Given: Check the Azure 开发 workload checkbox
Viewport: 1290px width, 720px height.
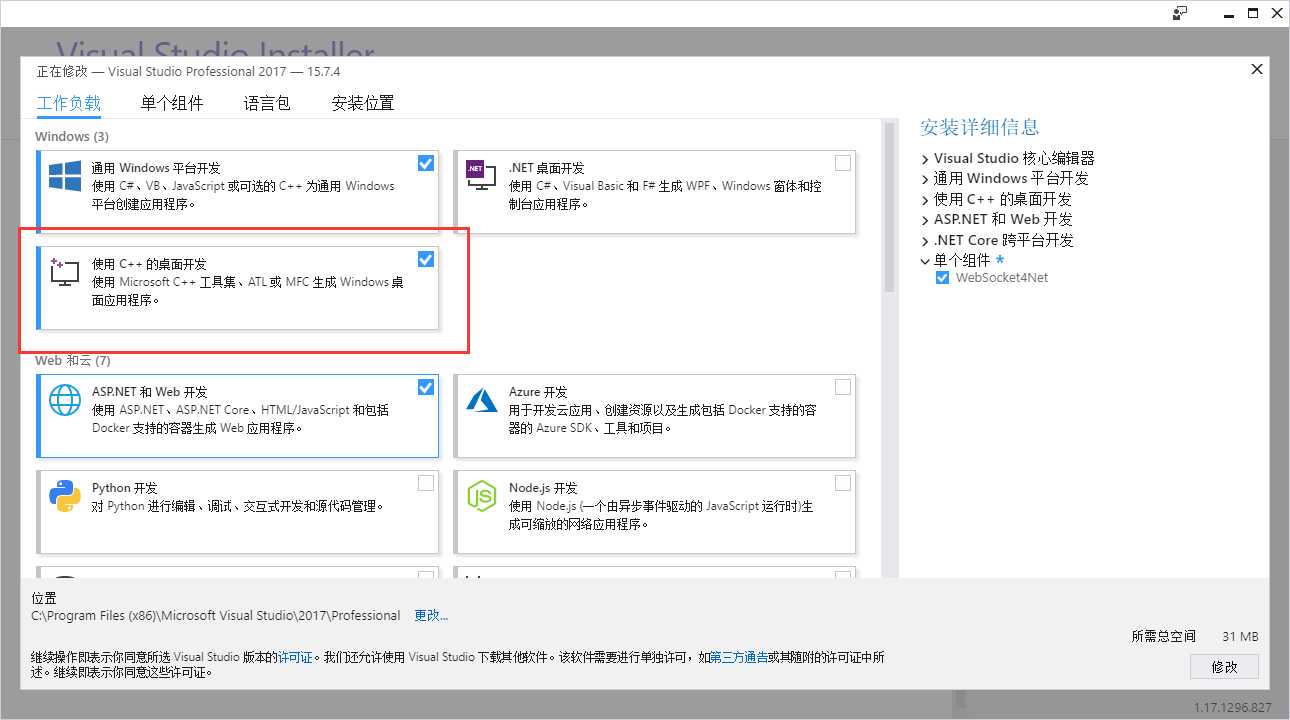Looking at the screenshot, I should pyautogui.click(x=843, y=387).
